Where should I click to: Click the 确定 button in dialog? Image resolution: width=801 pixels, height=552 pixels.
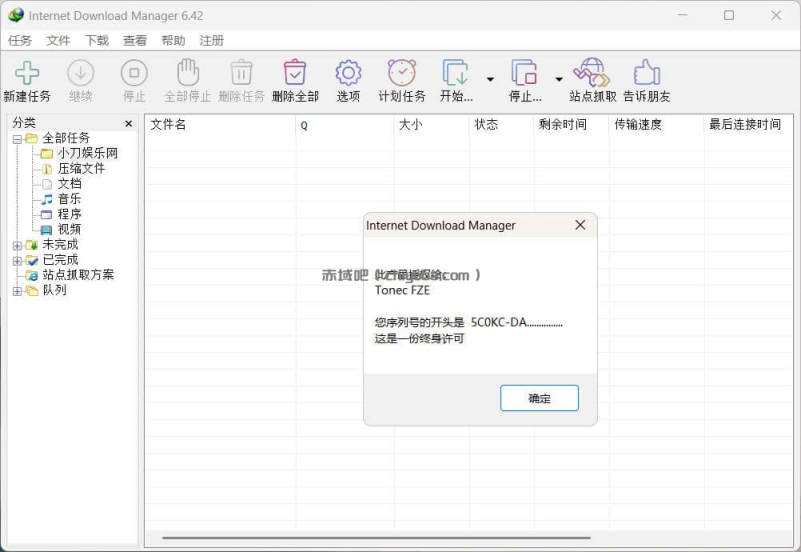coord(539,398)
